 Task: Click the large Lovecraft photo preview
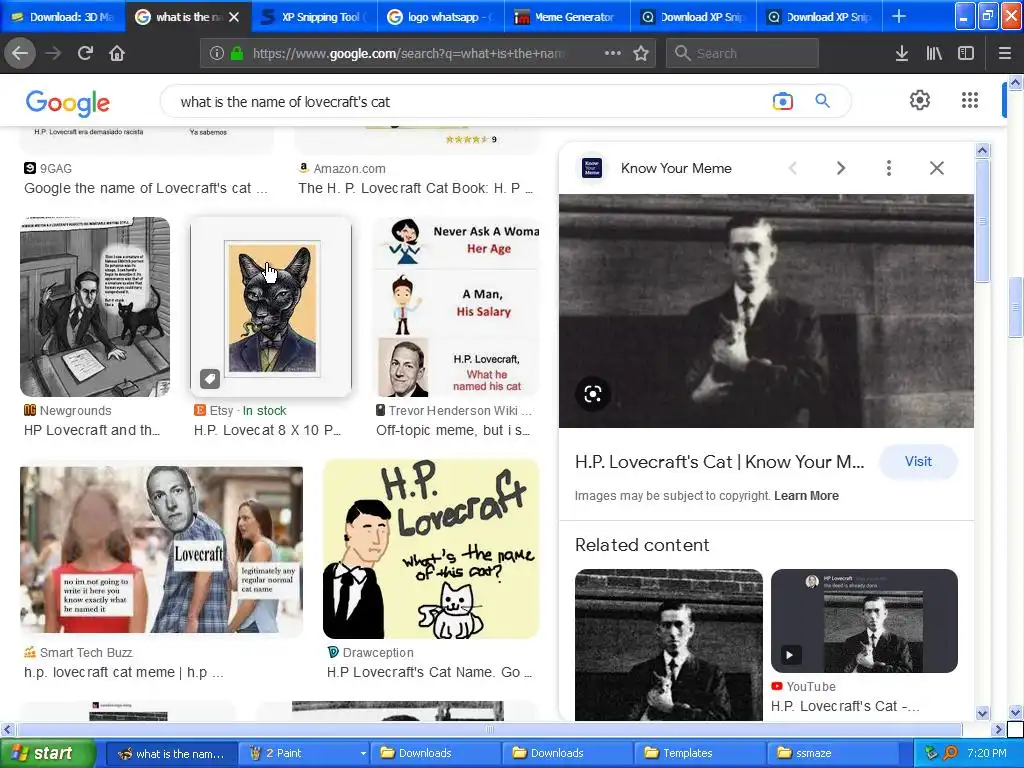(x=766, y=311)
